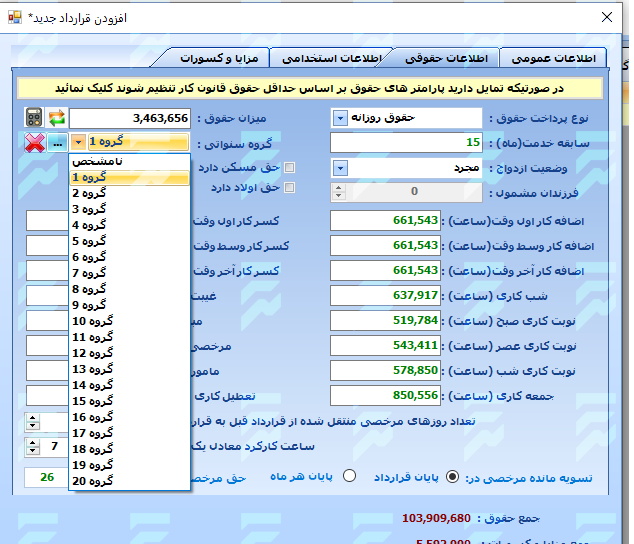Open the وضعیت ازدواج dropdown
634x544 pixels.
pos(340,167)
